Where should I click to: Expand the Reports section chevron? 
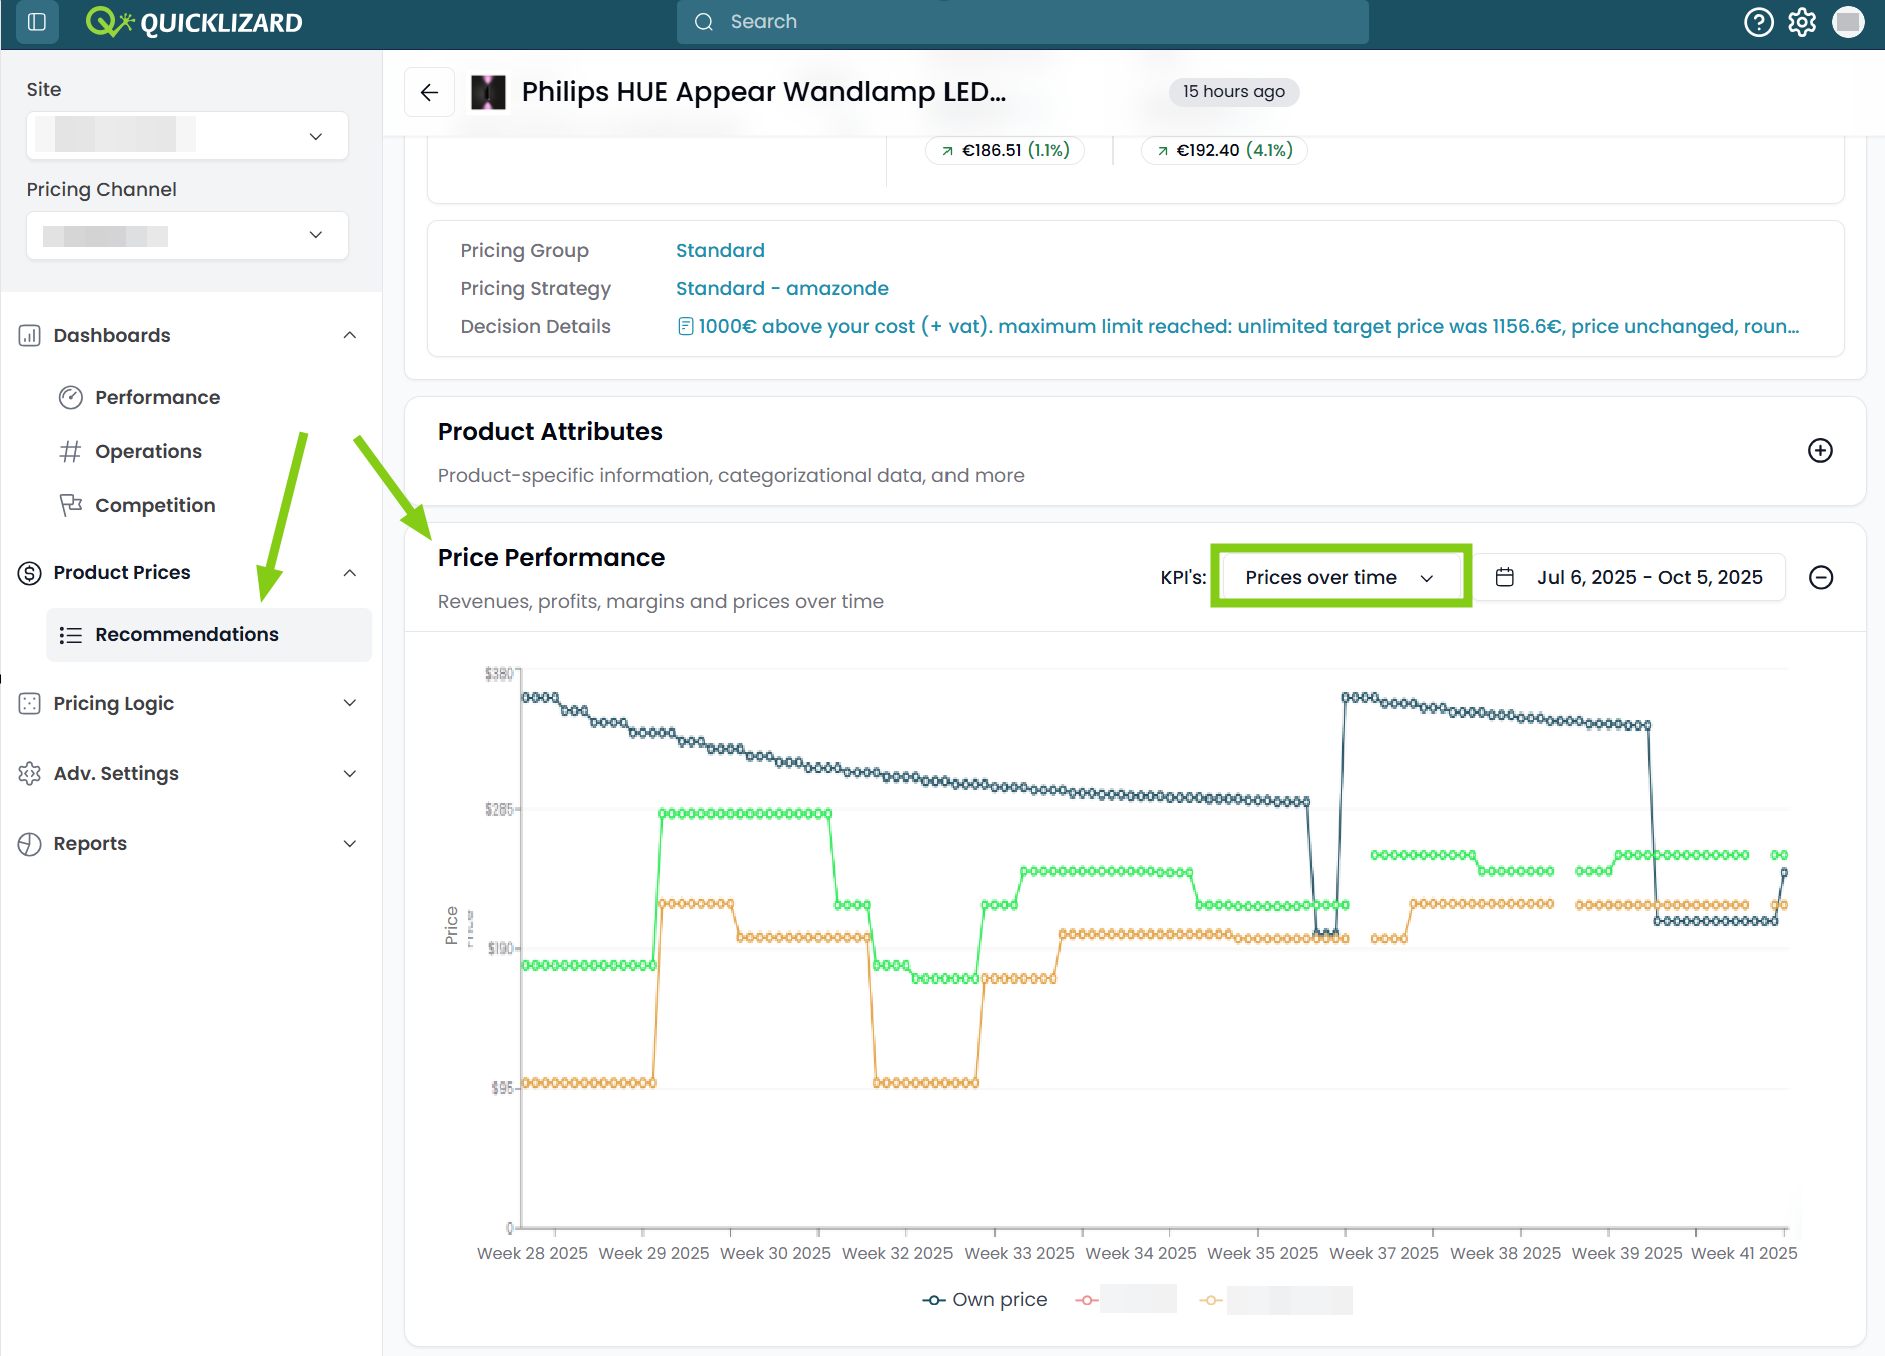(x=350, y=844)
